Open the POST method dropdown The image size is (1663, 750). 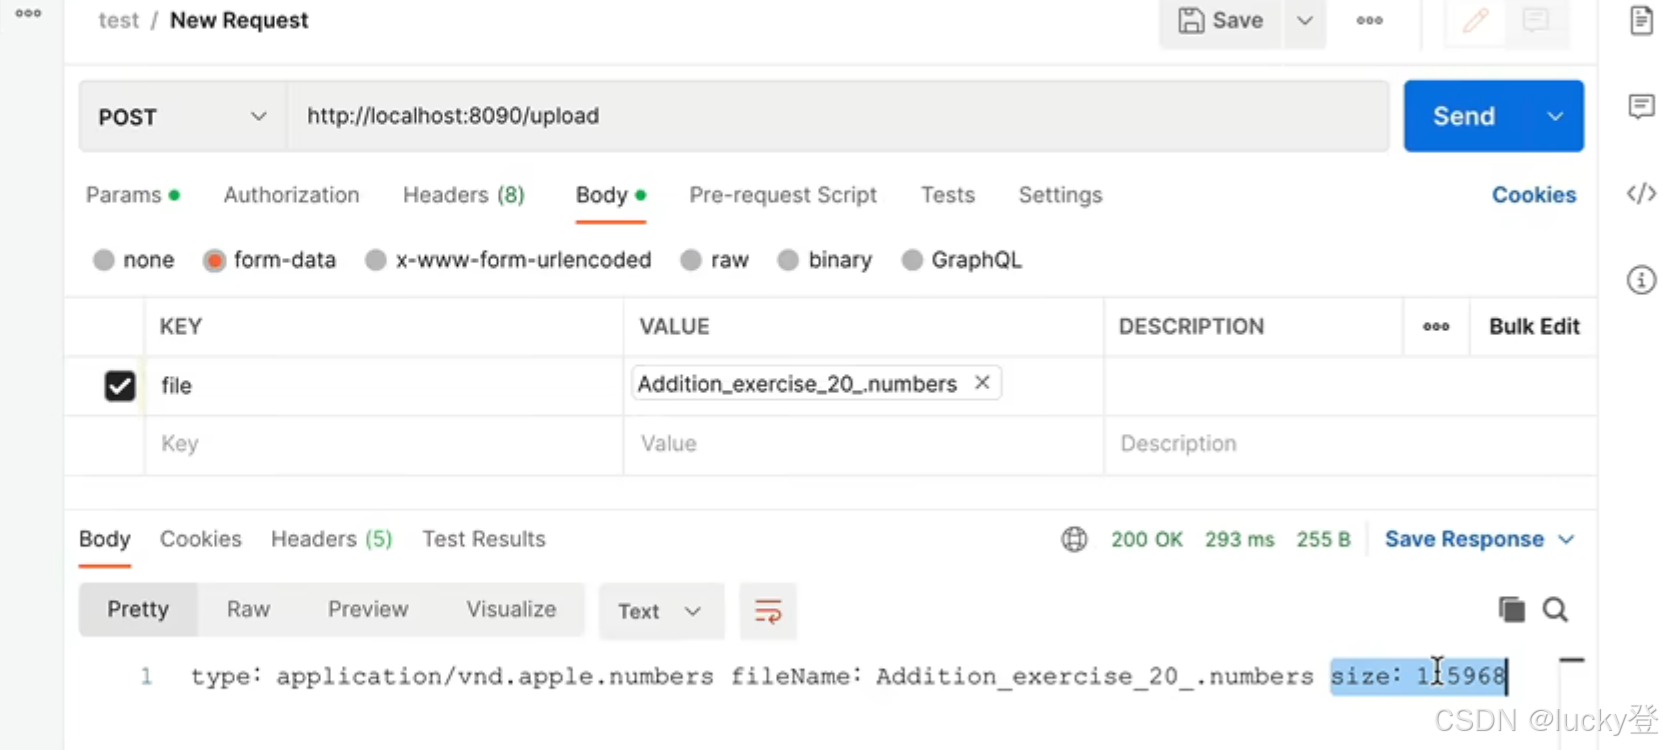183,117
